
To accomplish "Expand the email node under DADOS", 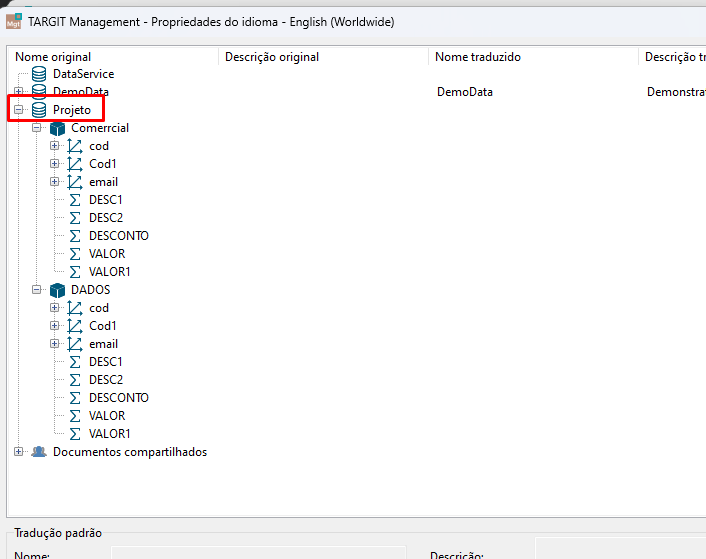I will coord(54,343).
